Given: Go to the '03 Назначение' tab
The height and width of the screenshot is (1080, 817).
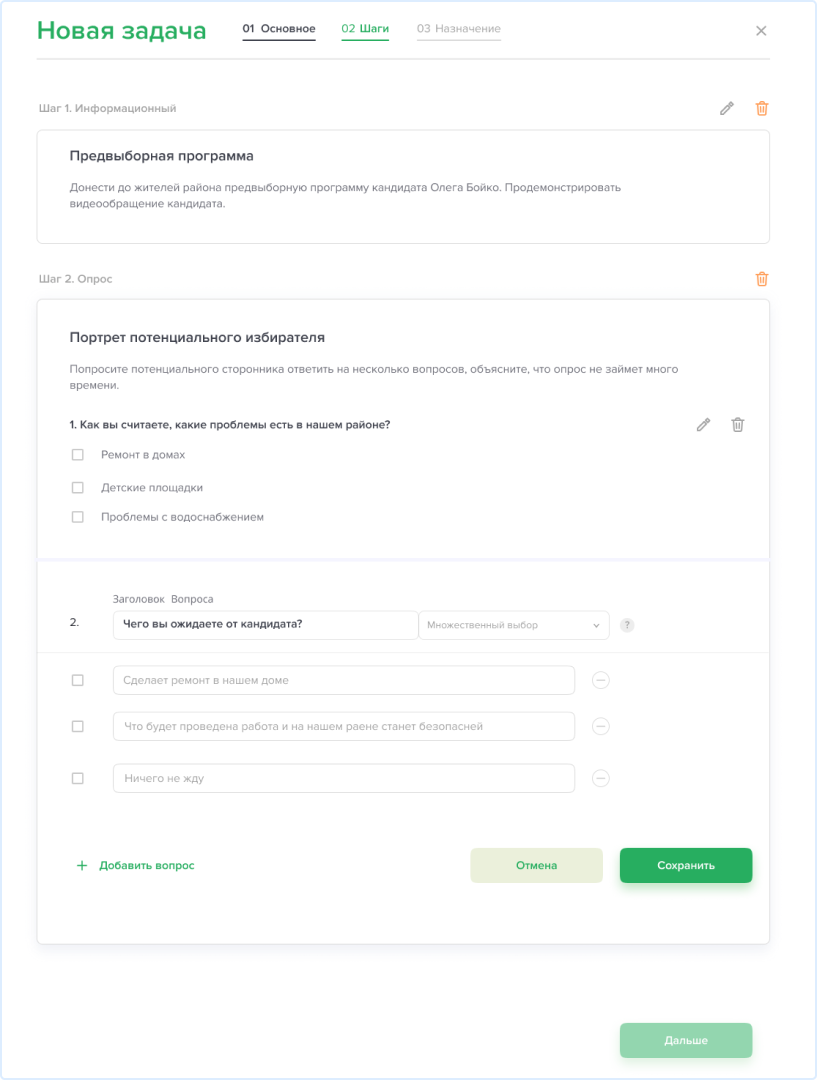Looking at the screenshot, I should (x=459, y=29).
